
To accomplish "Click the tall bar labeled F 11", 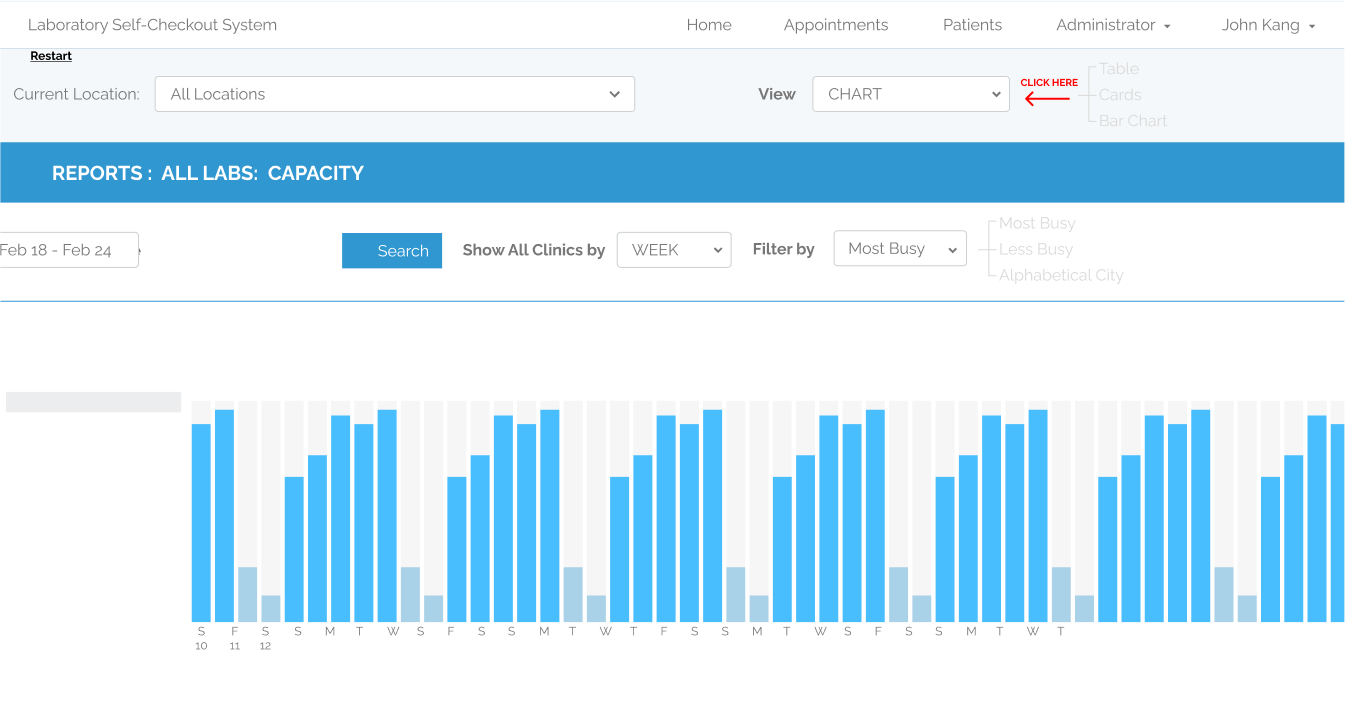I will pos(224,516).
